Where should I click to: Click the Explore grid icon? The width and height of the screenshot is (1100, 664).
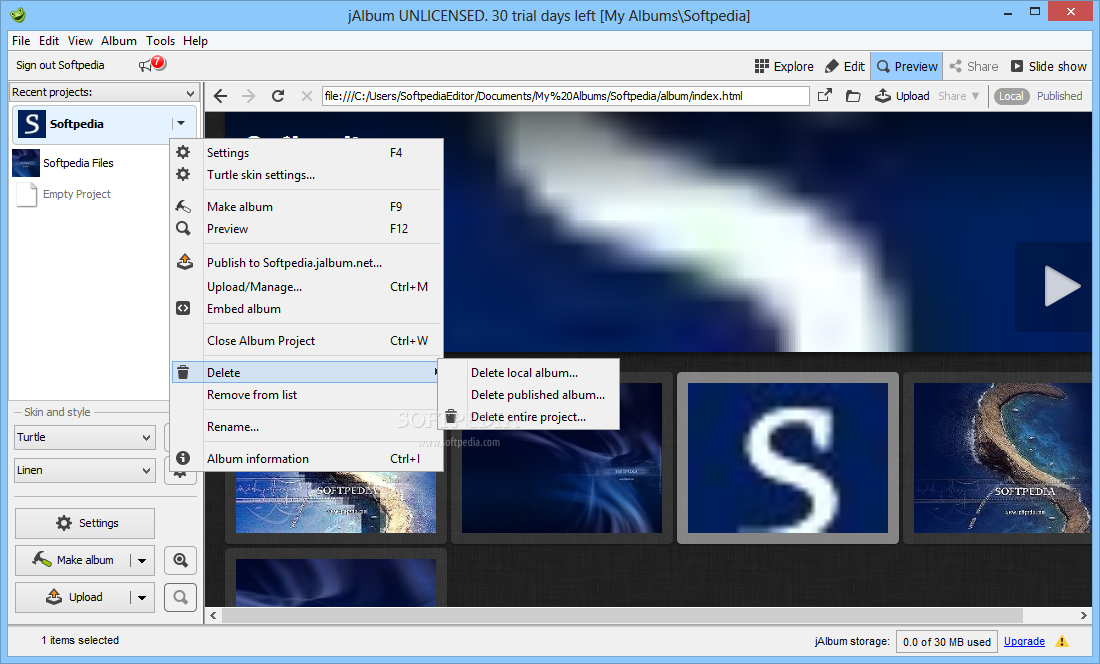(762, 66)
